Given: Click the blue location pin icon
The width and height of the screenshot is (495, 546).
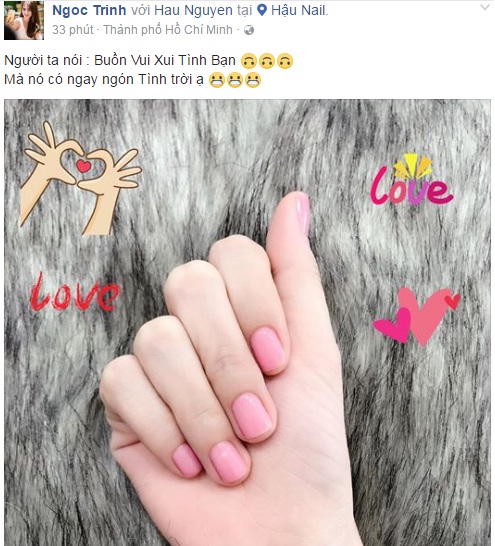Looking at the screenshot, I should pos(262,10).
